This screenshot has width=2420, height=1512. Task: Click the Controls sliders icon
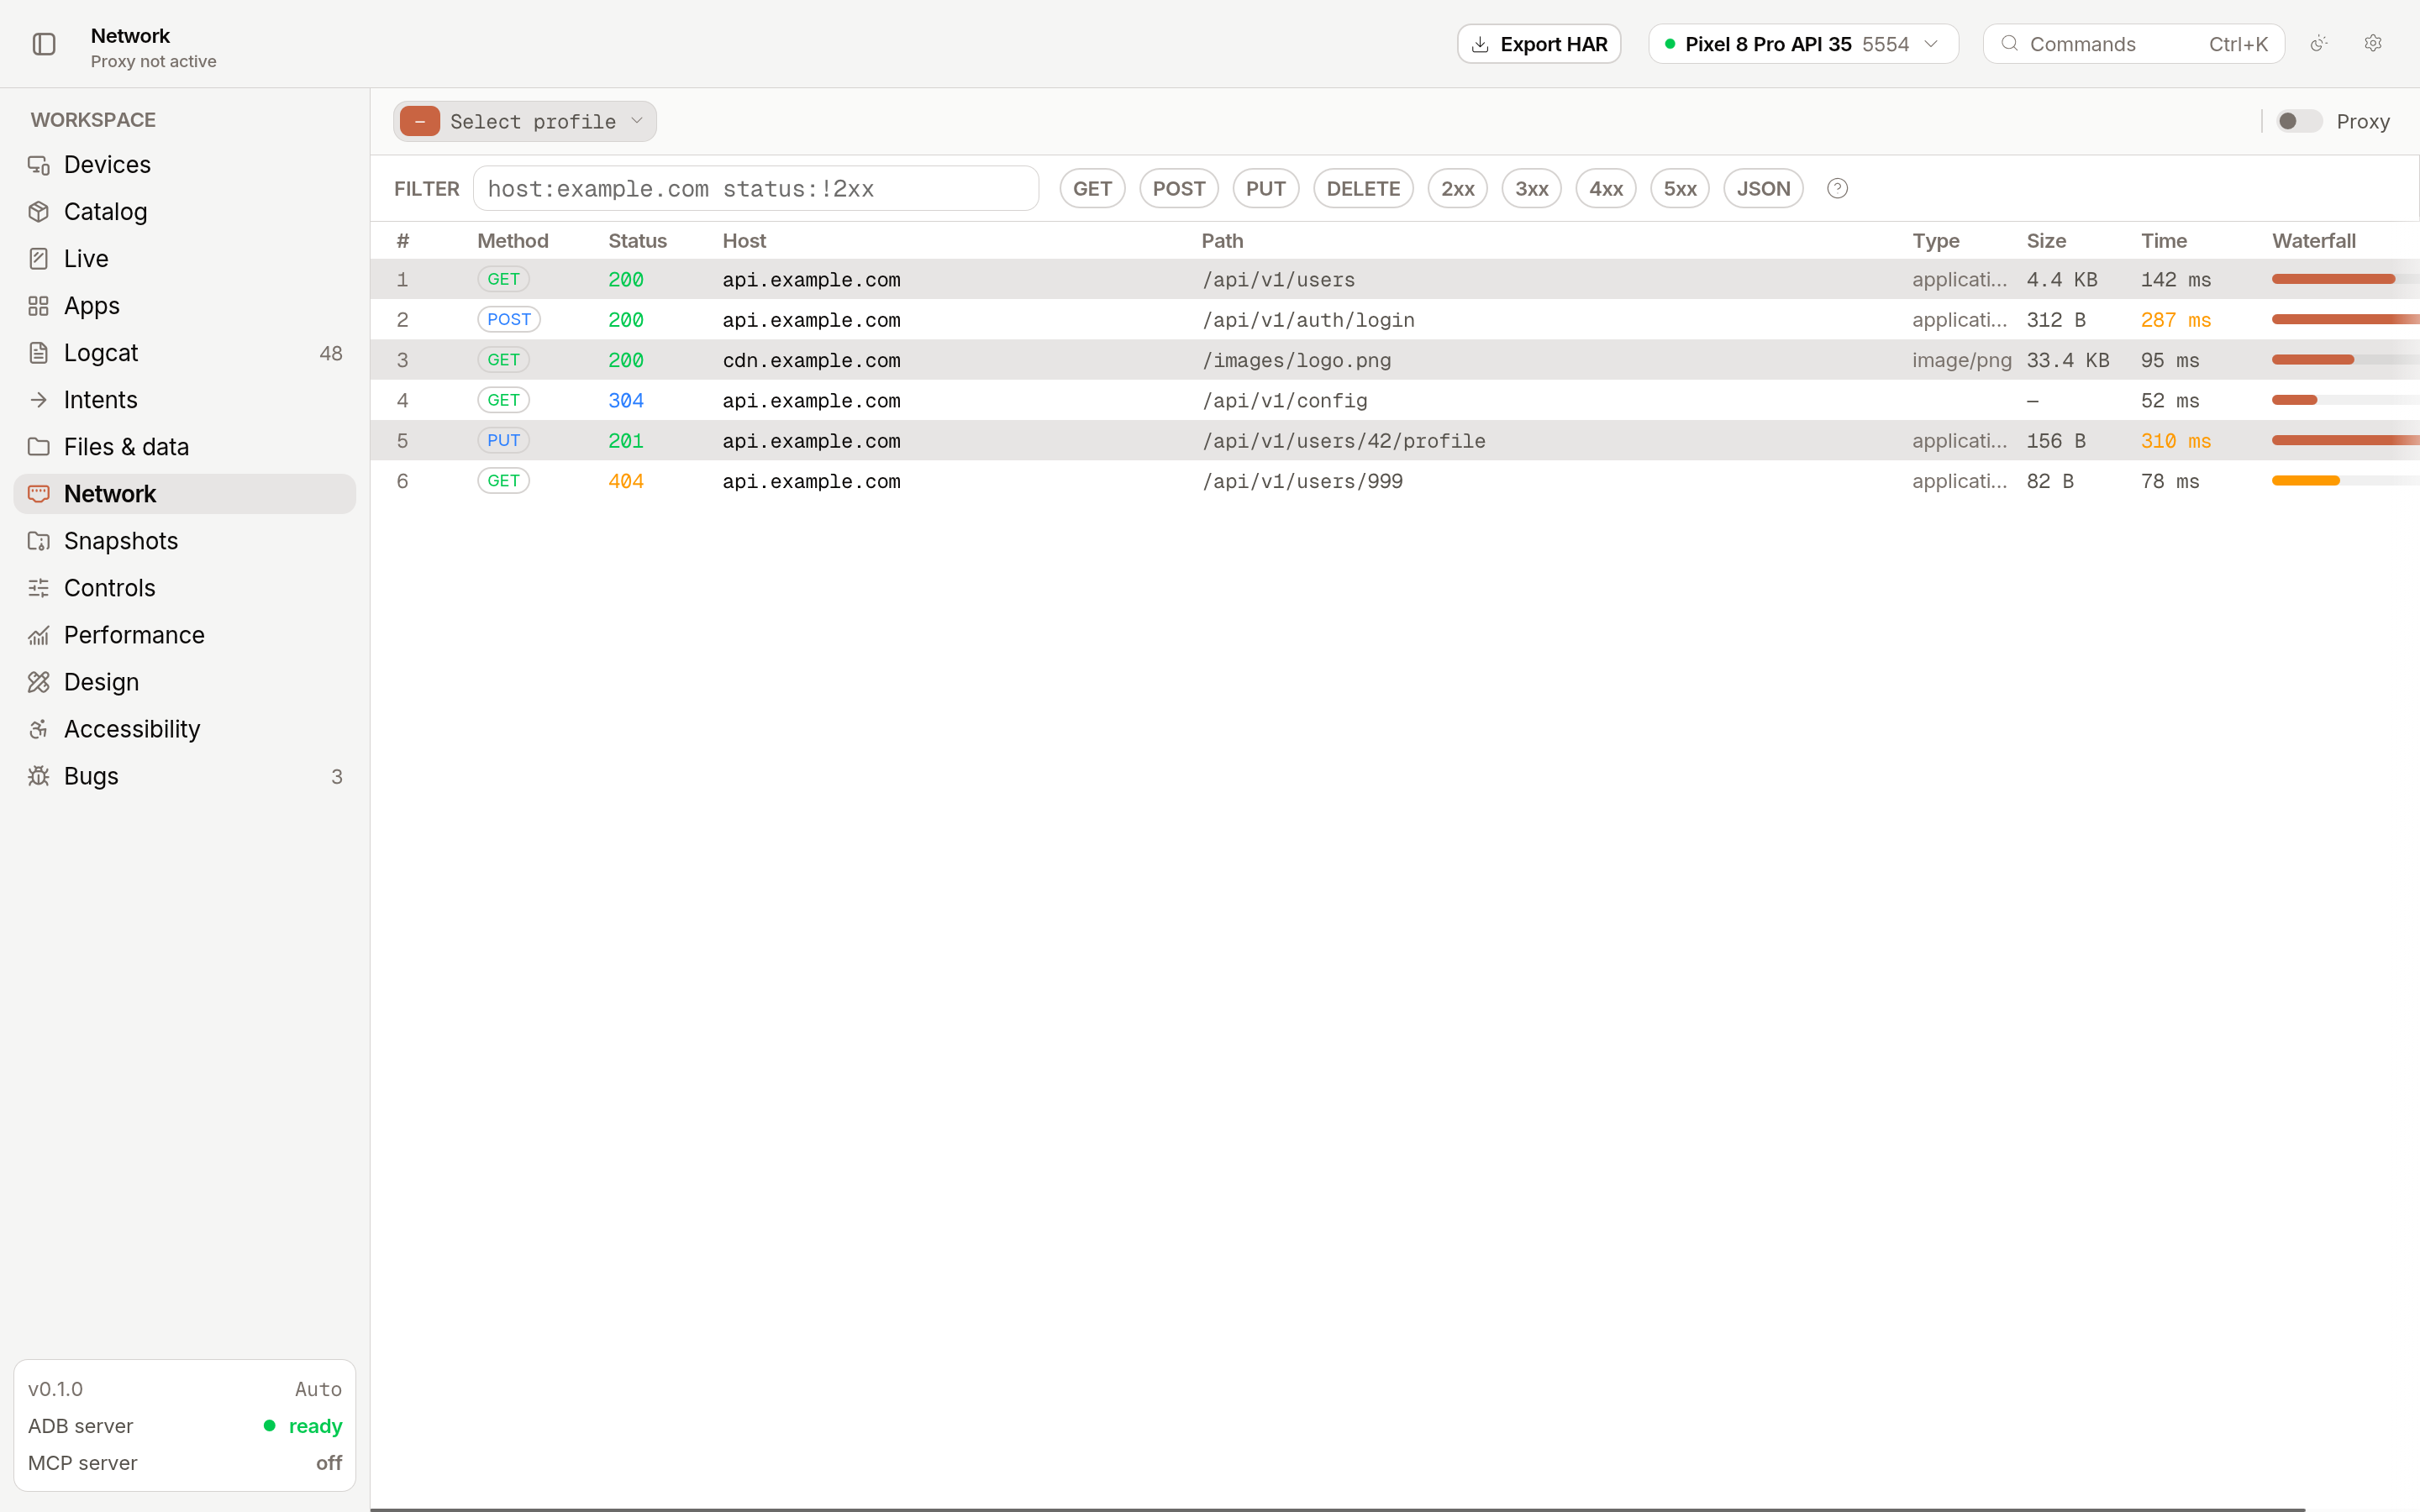(39, 588)
